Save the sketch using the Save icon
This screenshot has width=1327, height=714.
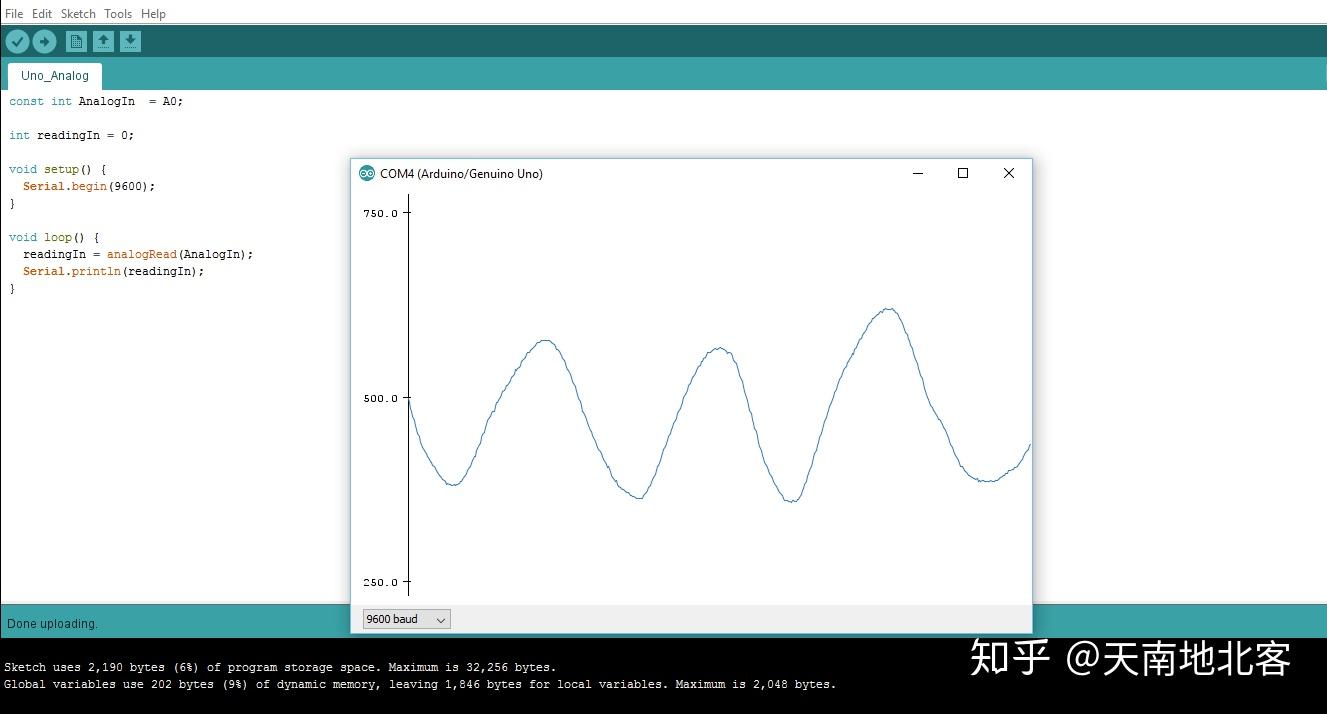coord(130,41)
